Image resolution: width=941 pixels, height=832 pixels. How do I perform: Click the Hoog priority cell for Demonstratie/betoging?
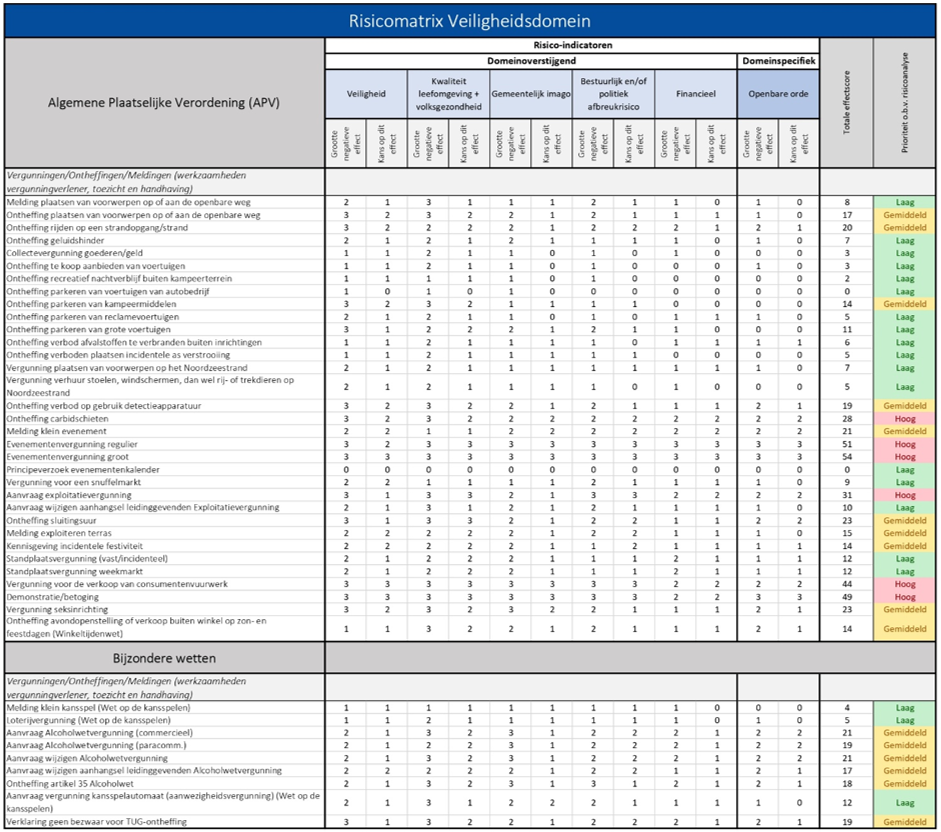coord(905,596)
